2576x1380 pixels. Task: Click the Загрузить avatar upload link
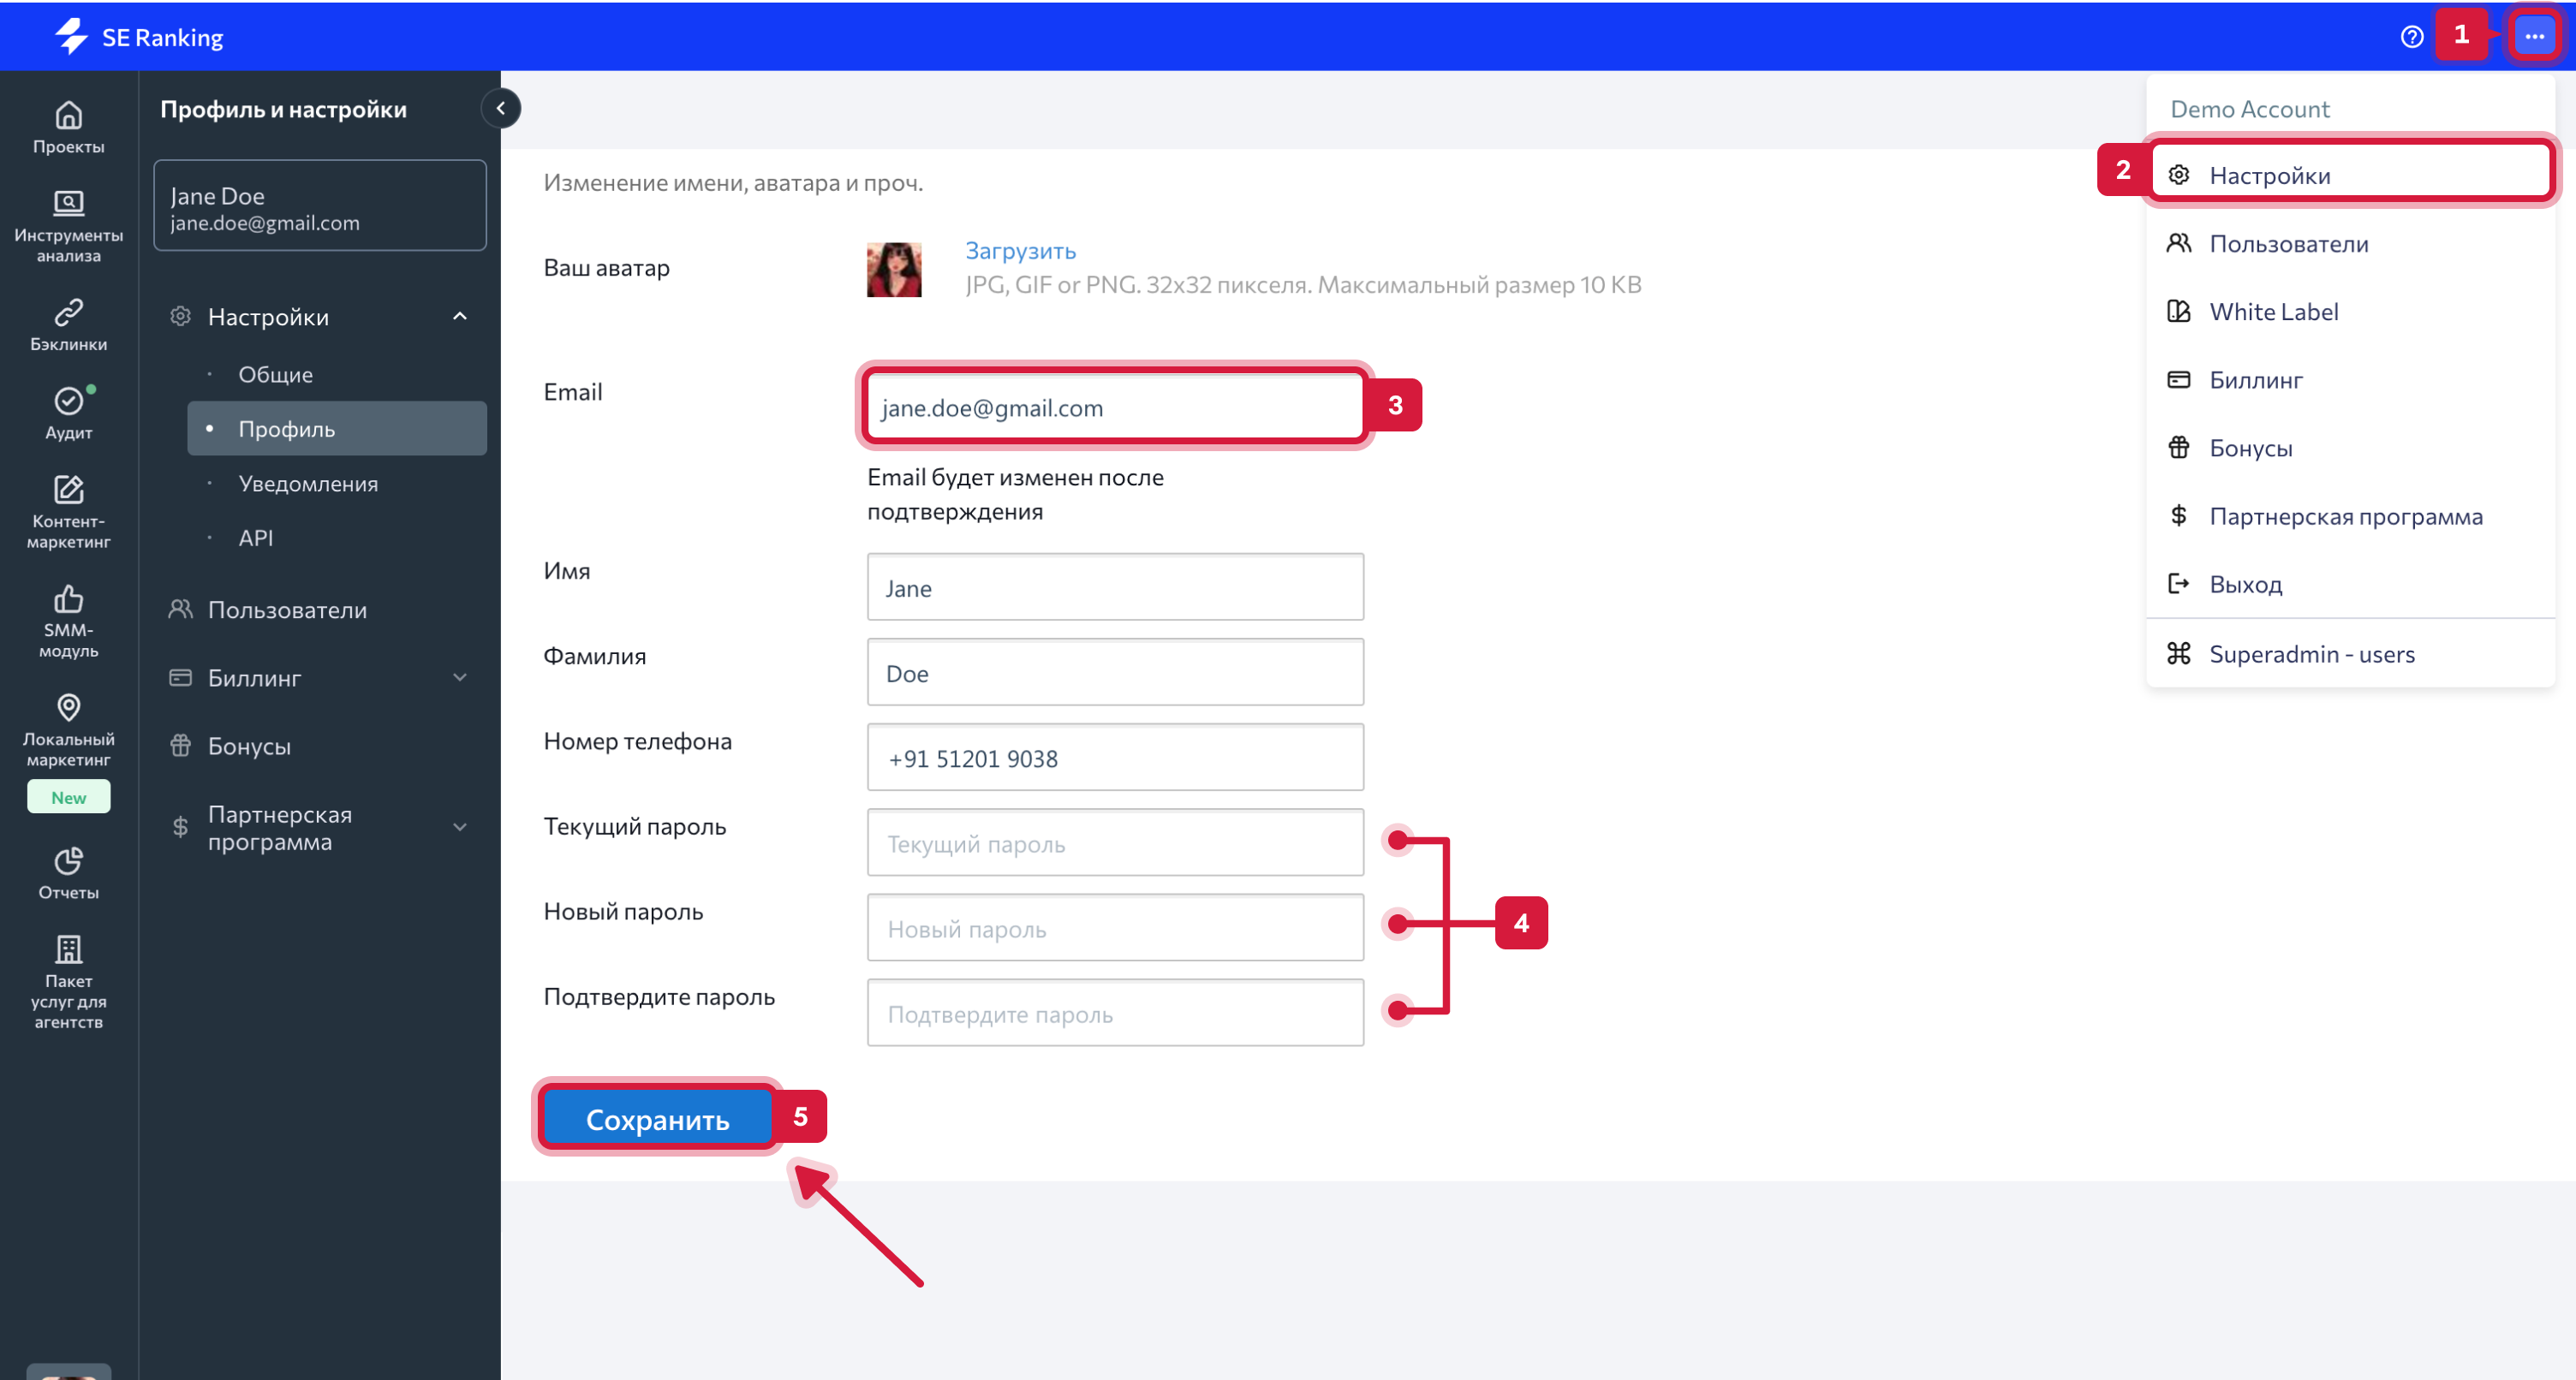[1020, 250]
